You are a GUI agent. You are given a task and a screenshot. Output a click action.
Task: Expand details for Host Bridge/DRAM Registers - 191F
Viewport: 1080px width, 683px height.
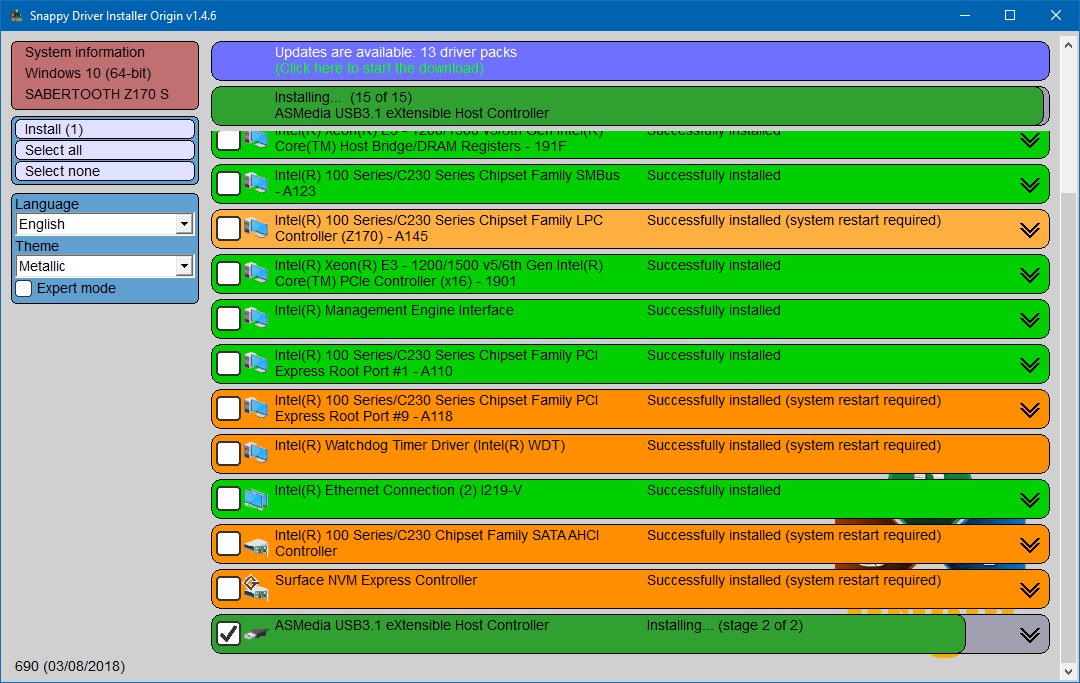[x=1030, y=140]
